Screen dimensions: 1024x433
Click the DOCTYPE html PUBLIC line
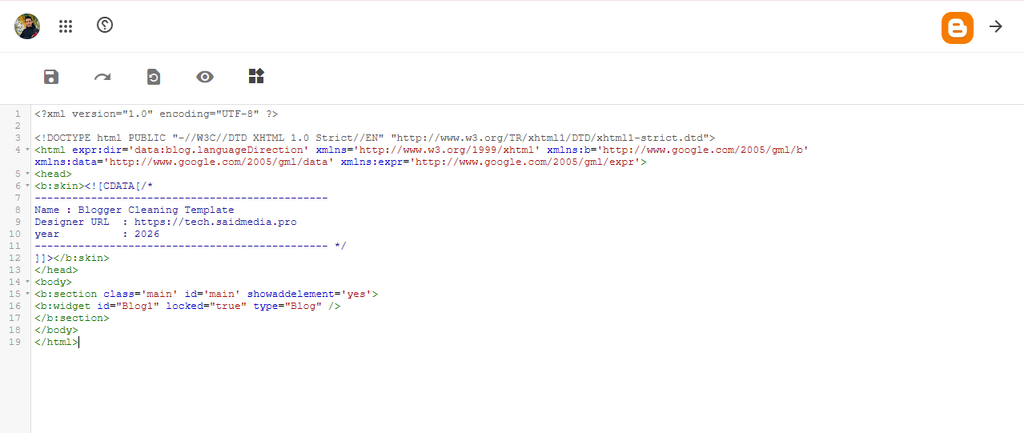coord(375,138)
